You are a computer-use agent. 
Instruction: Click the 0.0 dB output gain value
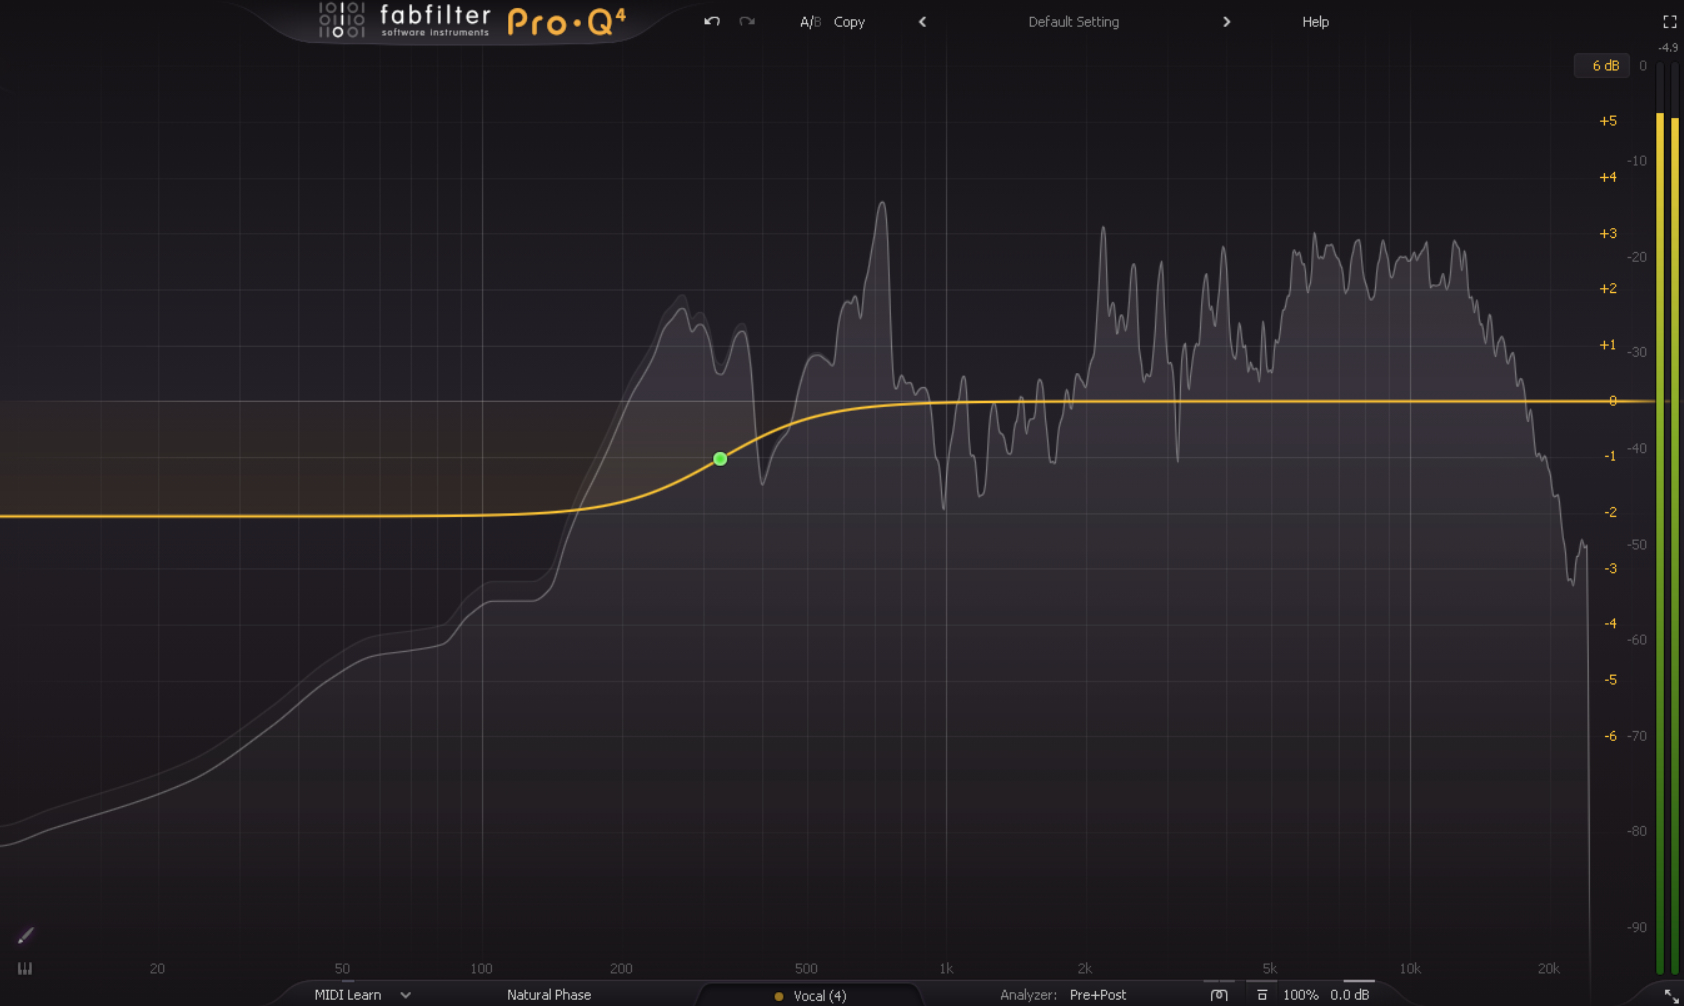1350,995
